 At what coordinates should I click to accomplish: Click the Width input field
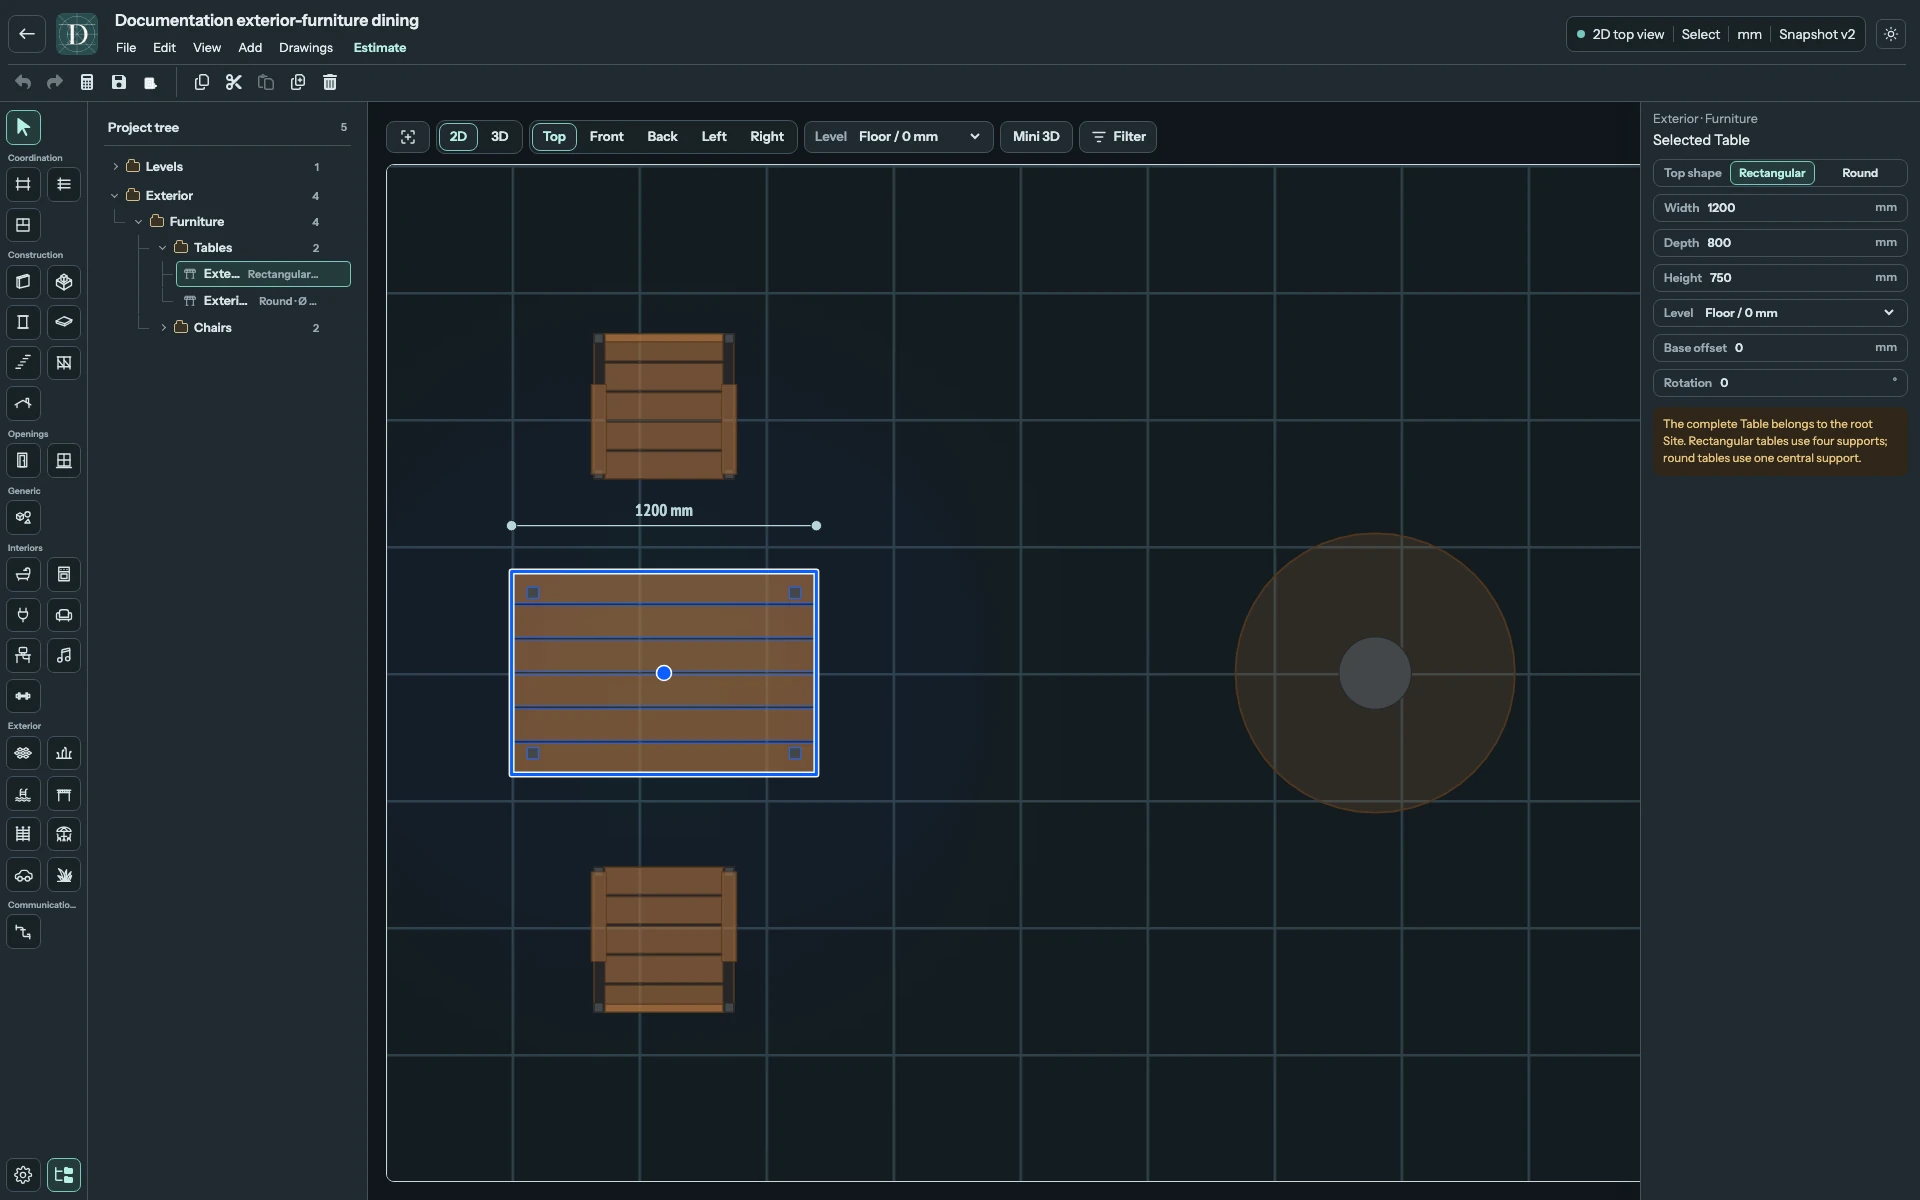click(x=1780, y=208)
